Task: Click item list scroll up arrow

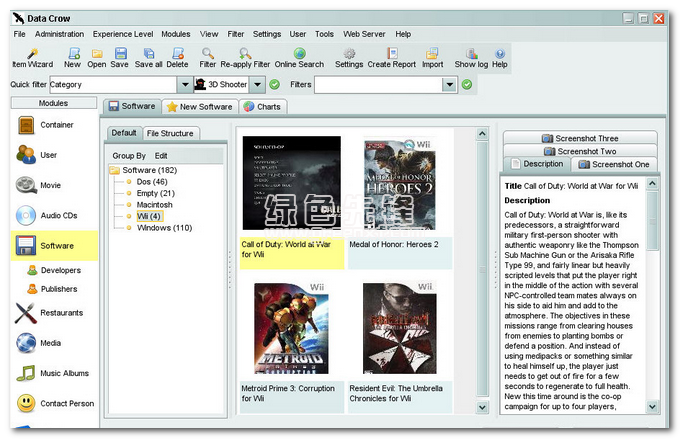Action: coord(482,134)
